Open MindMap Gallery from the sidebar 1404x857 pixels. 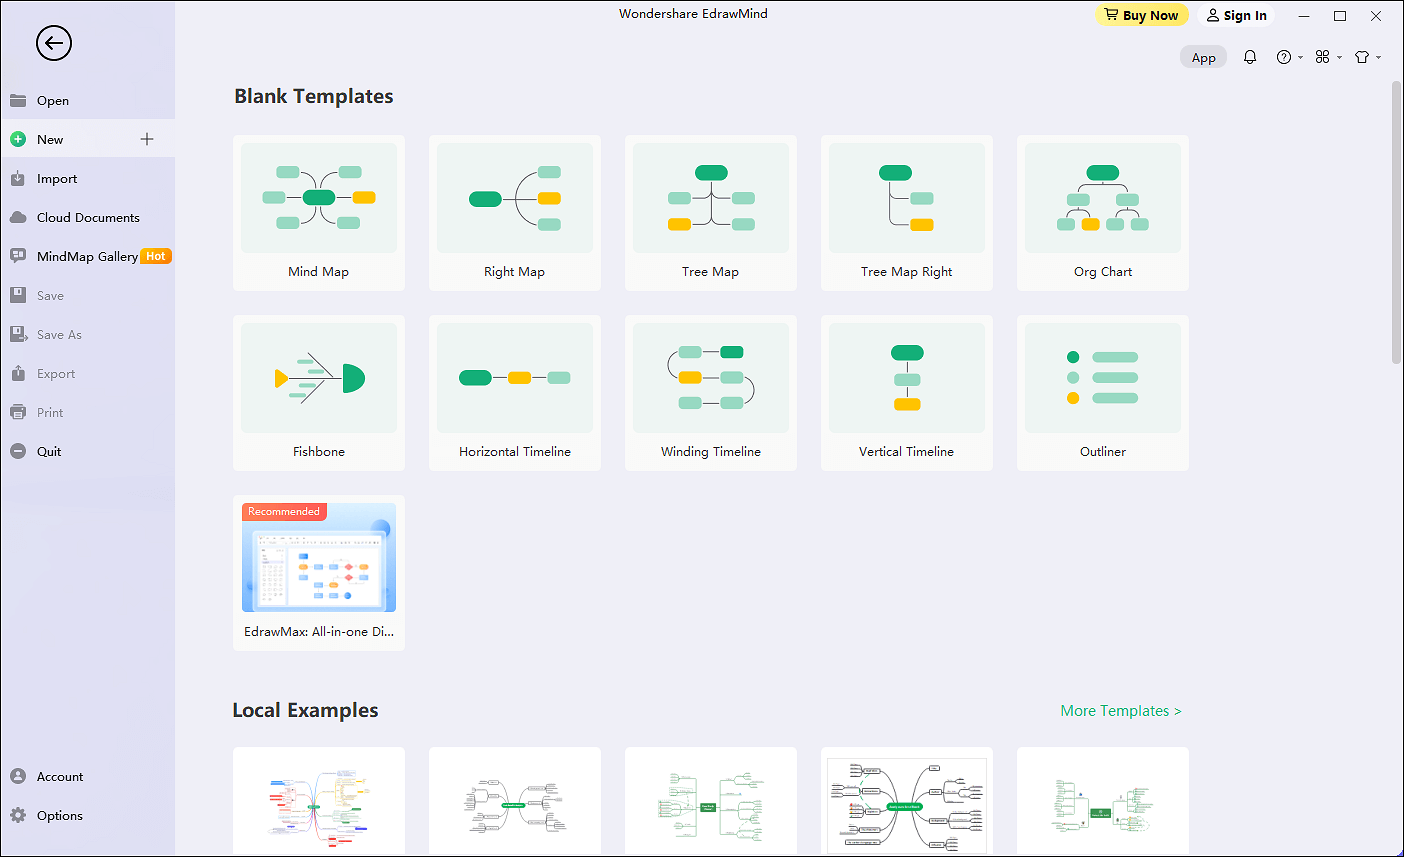(x=88, y=256)
